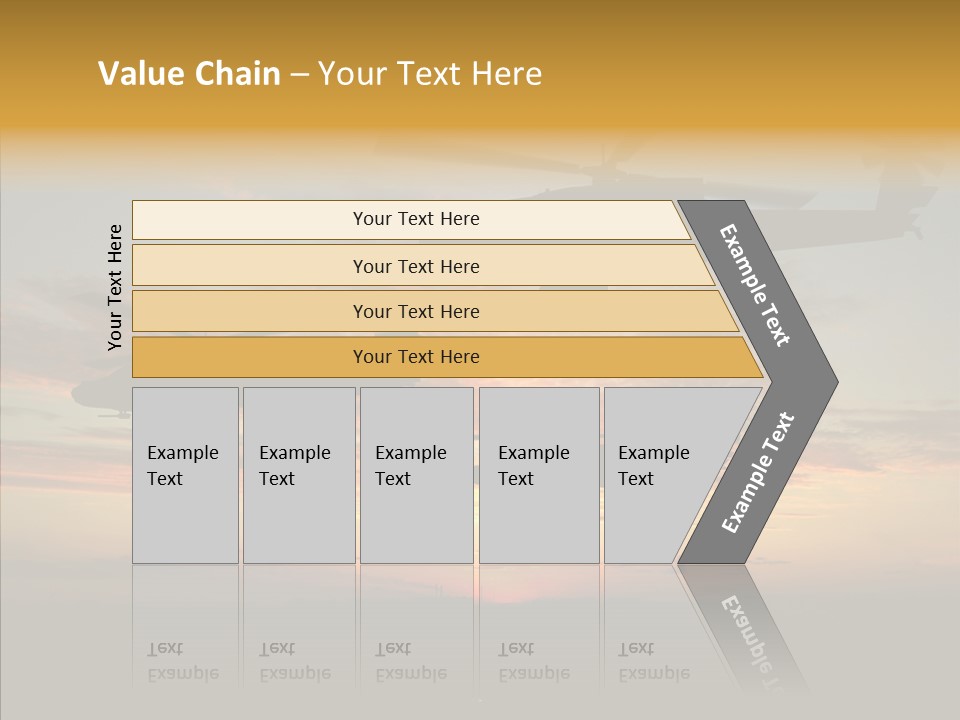Image resolution: width=960 pixels, height=720 pixels.
Task: Click the topmost lightest cream text bar
Action: point(416,219)
